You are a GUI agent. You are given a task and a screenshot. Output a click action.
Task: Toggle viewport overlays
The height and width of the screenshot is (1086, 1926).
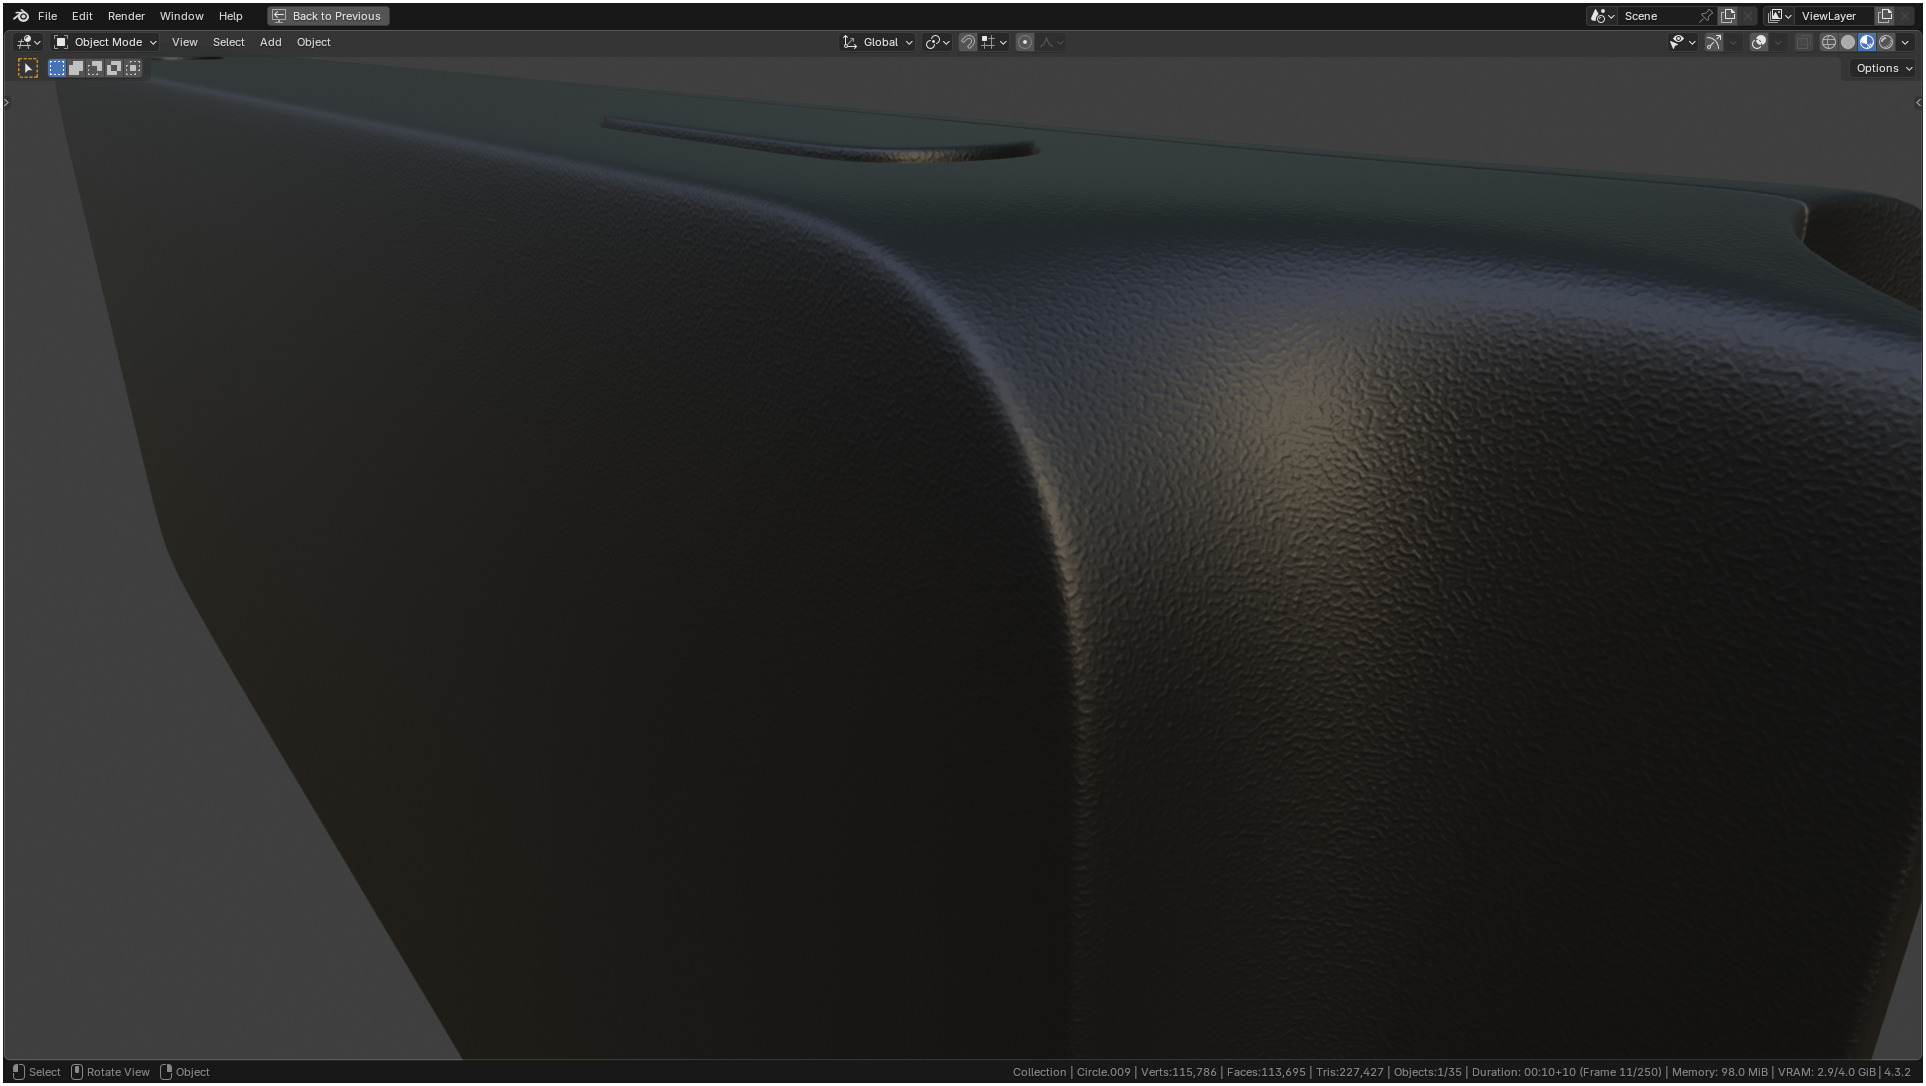[1759, 42]
